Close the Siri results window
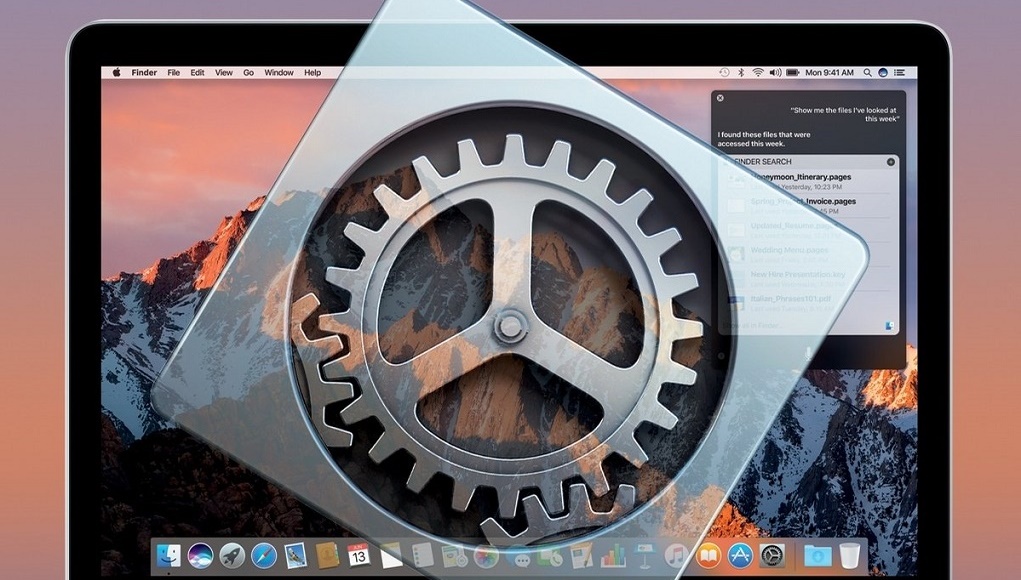Screen dimensions: 1021x580 click(x=720, y=98)
